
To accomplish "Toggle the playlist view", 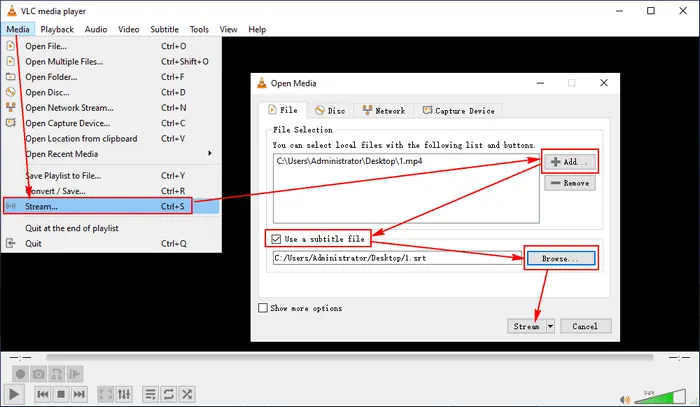I will (x=150, y=394).
